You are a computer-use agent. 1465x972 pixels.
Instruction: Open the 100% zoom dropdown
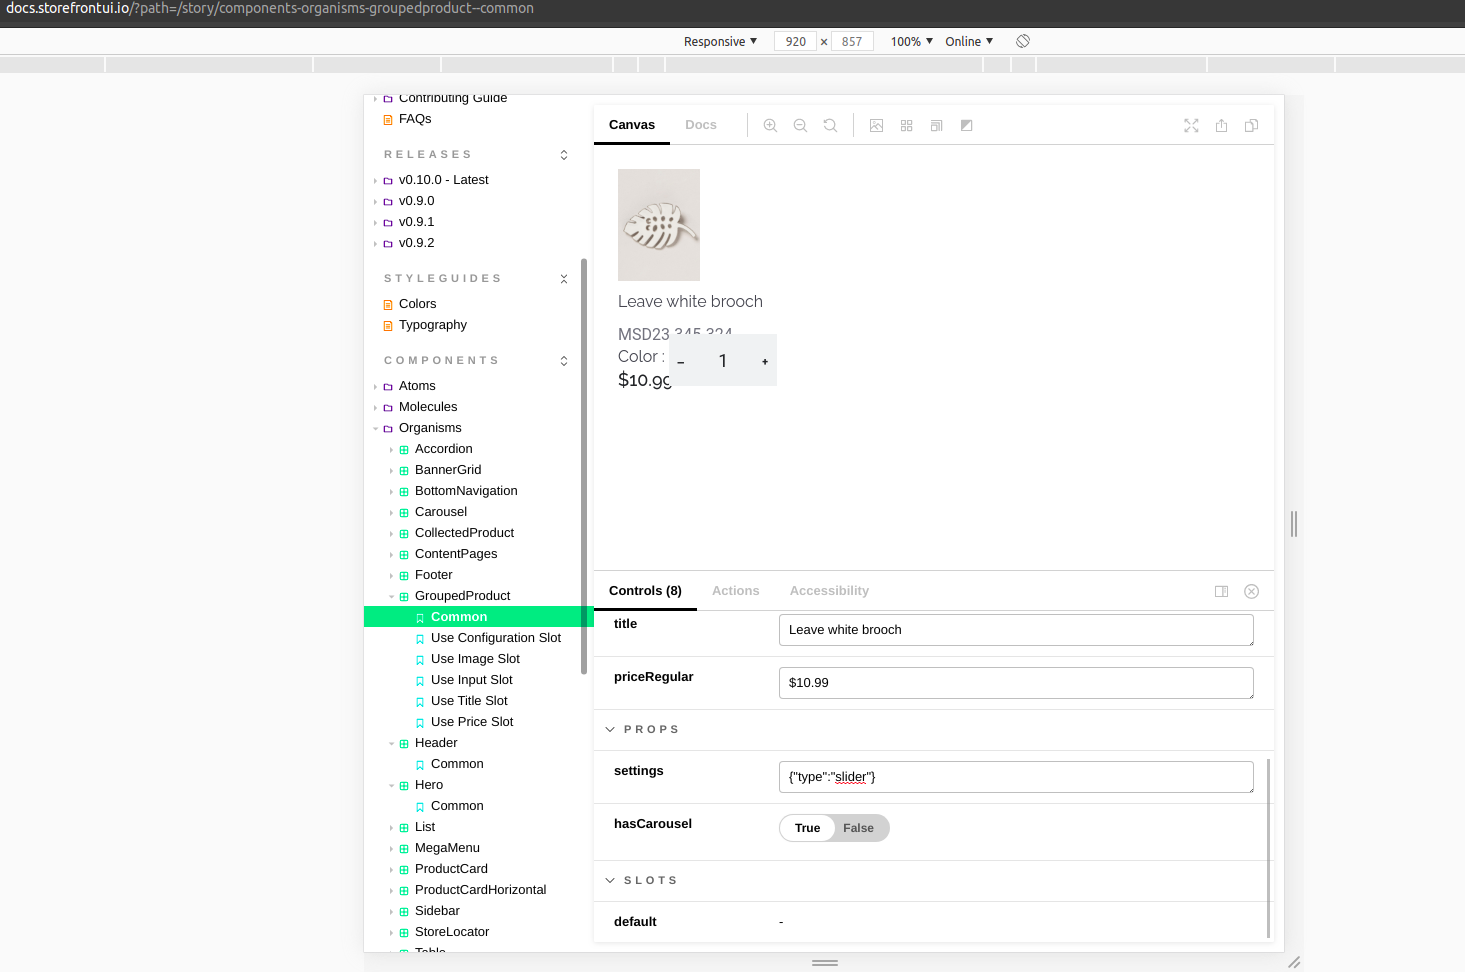coord(911,41)
